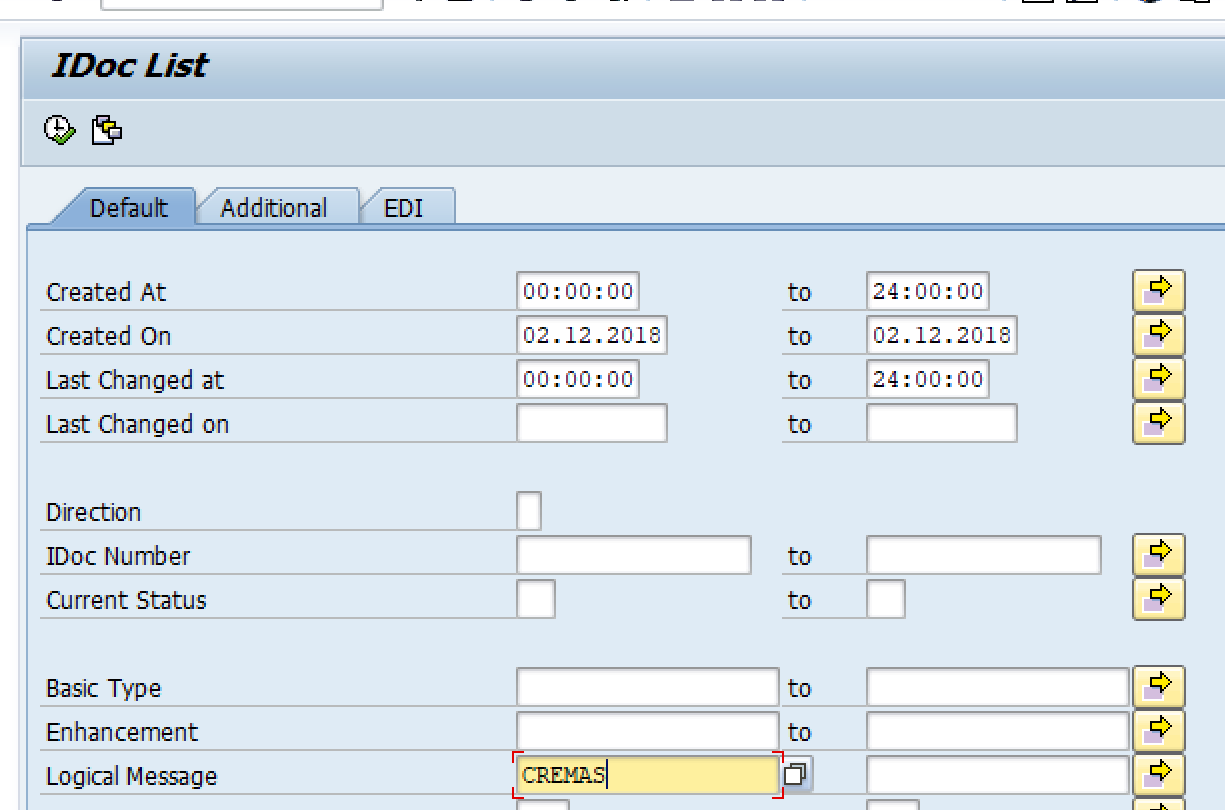Open multiple selection for Last Changed at
This screenshot has height=810, width=1225.
[x=1158, y=379]
